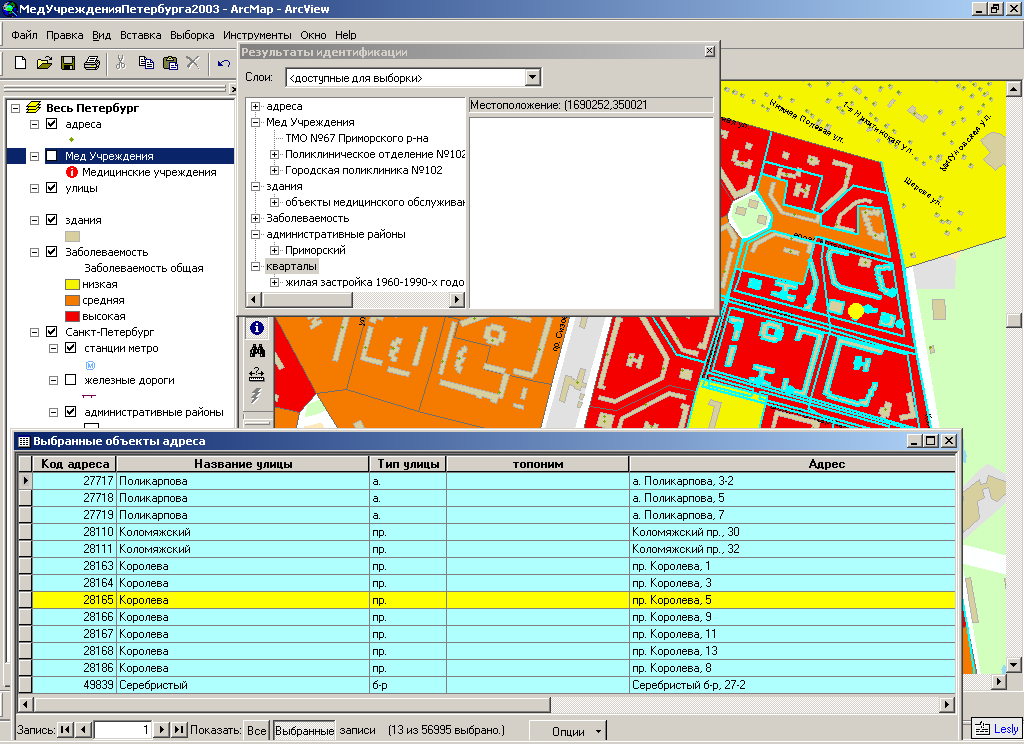
Task: Show all records with Все button
Action: tap(257, 730)
